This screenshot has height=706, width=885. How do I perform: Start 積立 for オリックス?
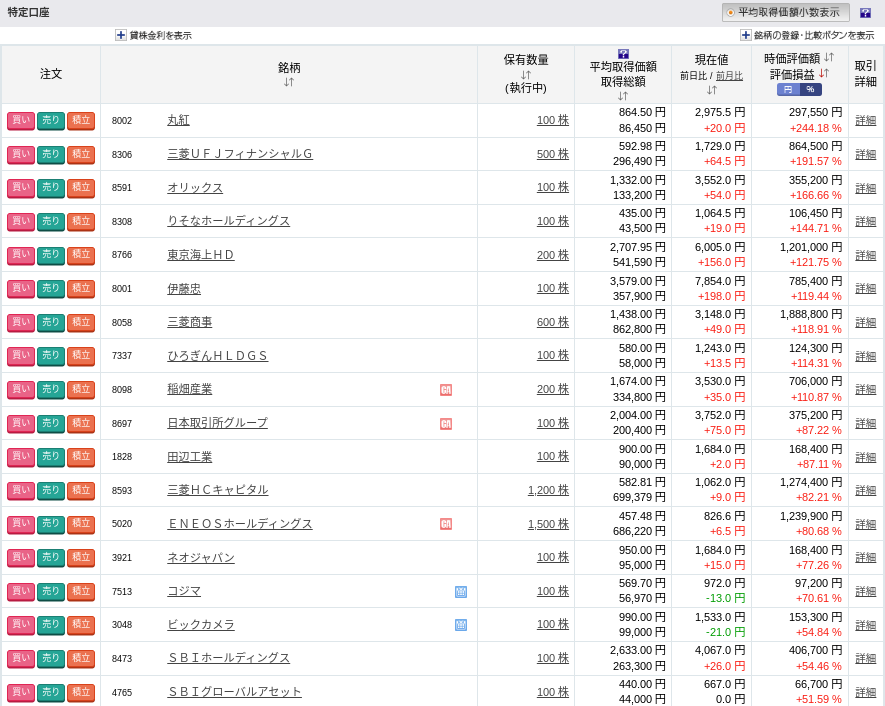click(81, 187)
